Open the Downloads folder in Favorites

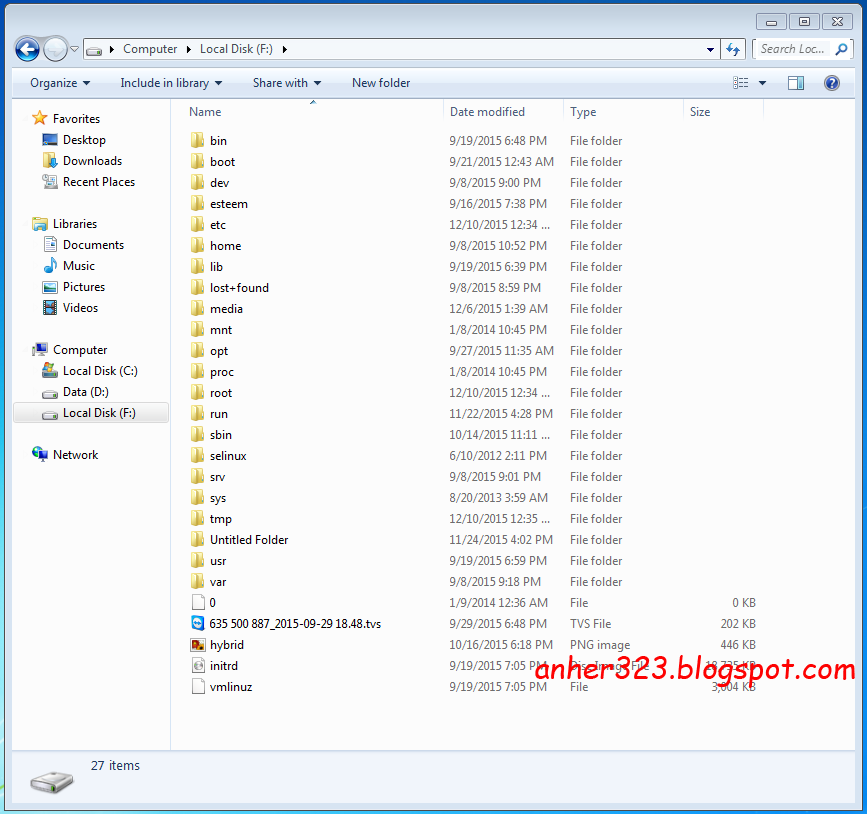point(92,160)
